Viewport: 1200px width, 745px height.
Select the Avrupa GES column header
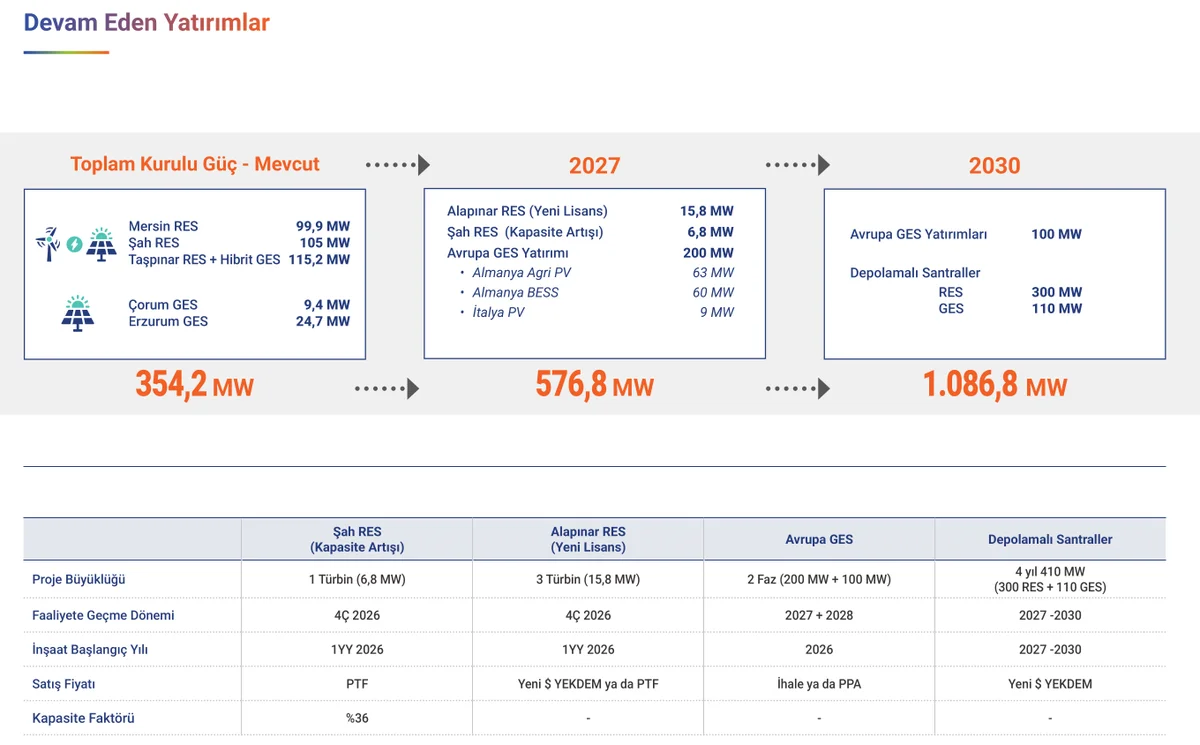pos(819,539)
